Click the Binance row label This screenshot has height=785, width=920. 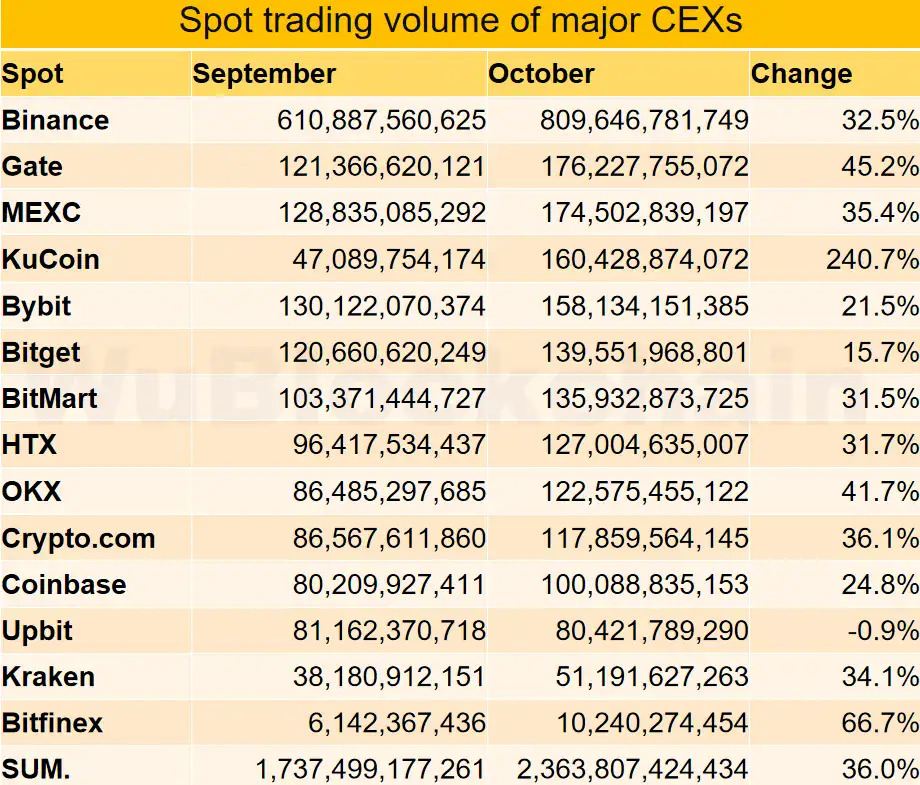point(55,120)
